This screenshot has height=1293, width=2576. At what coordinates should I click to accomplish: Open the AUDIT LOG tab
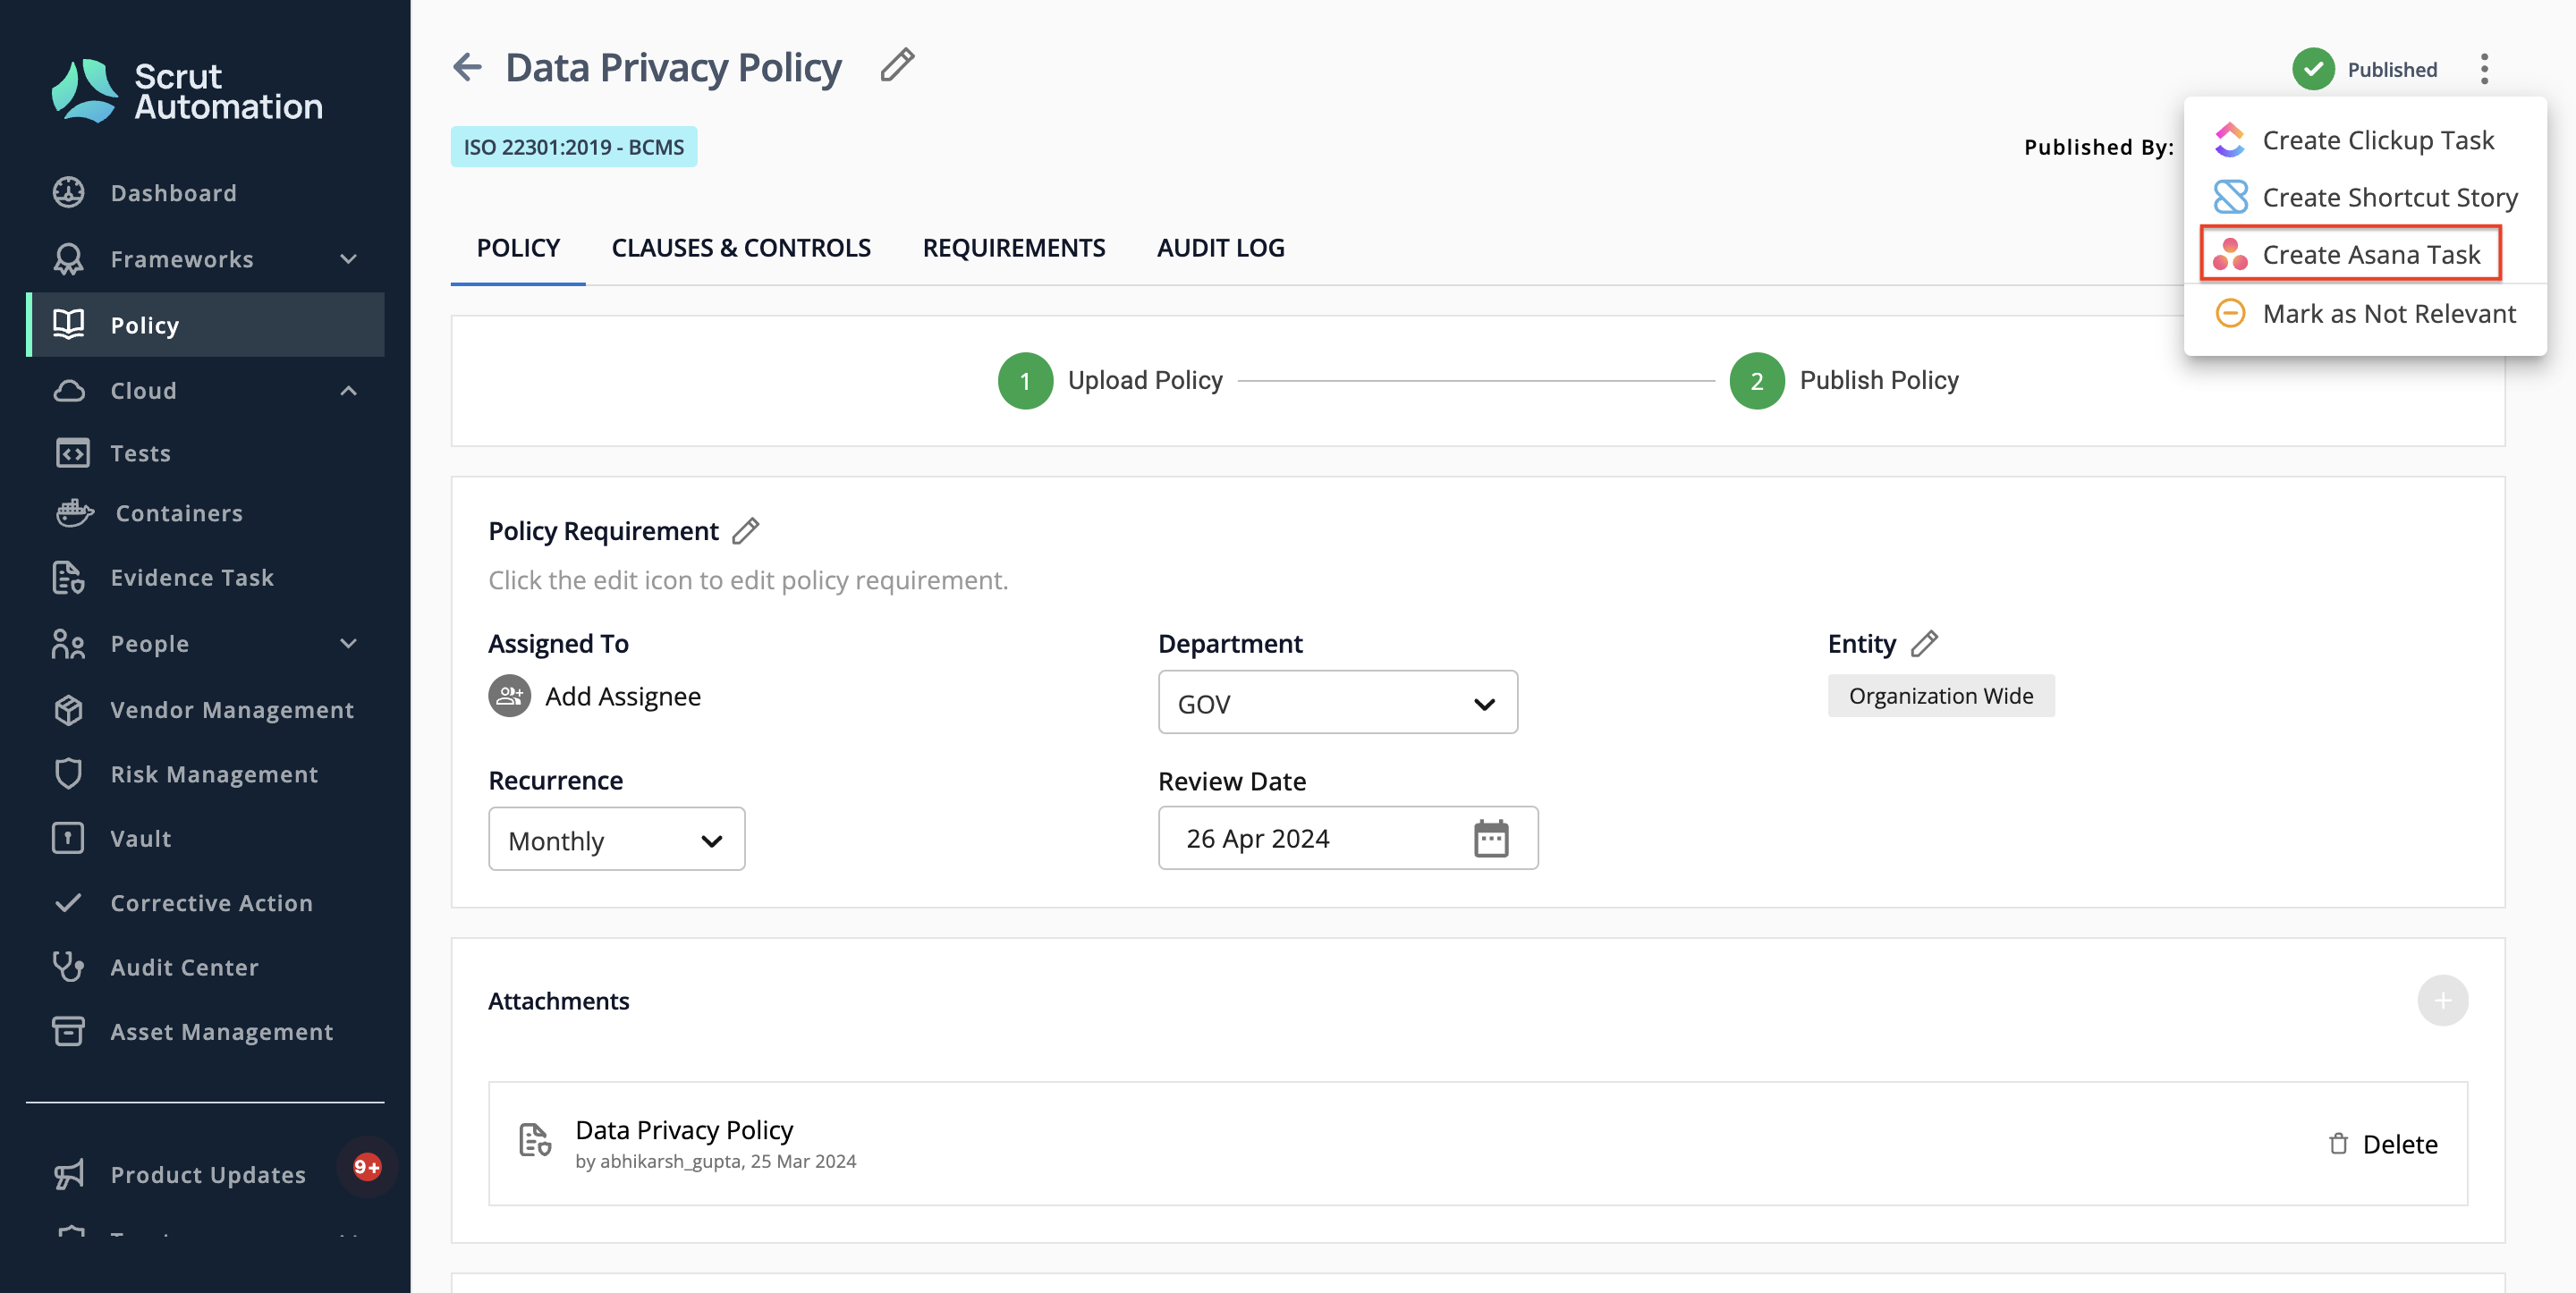point(1220,248)
